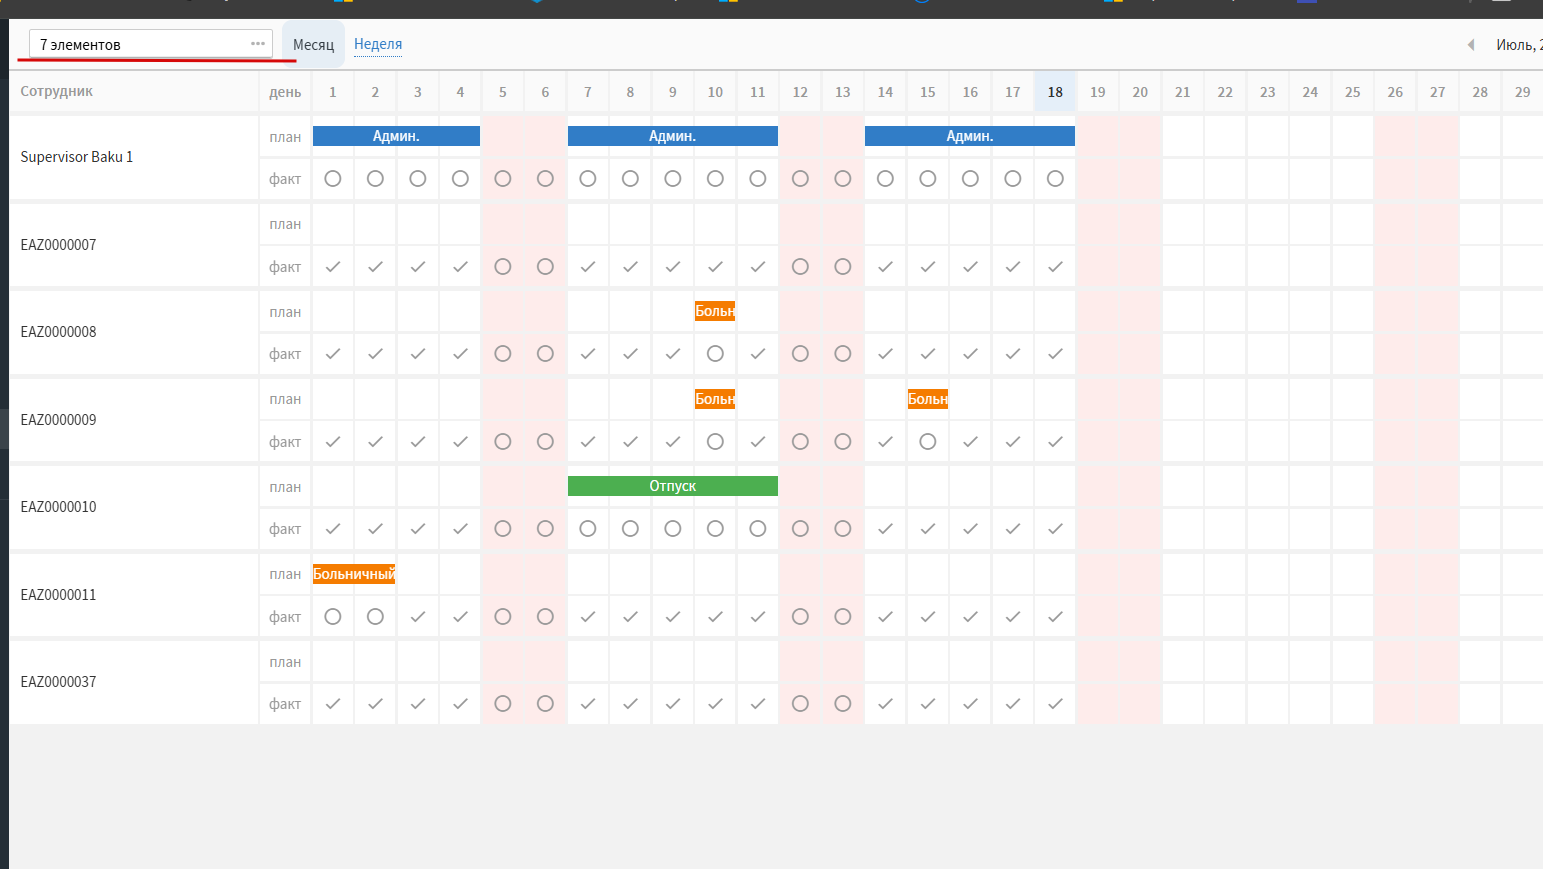Select day 29 column header
The image size is (1543, 869).
1522,92
